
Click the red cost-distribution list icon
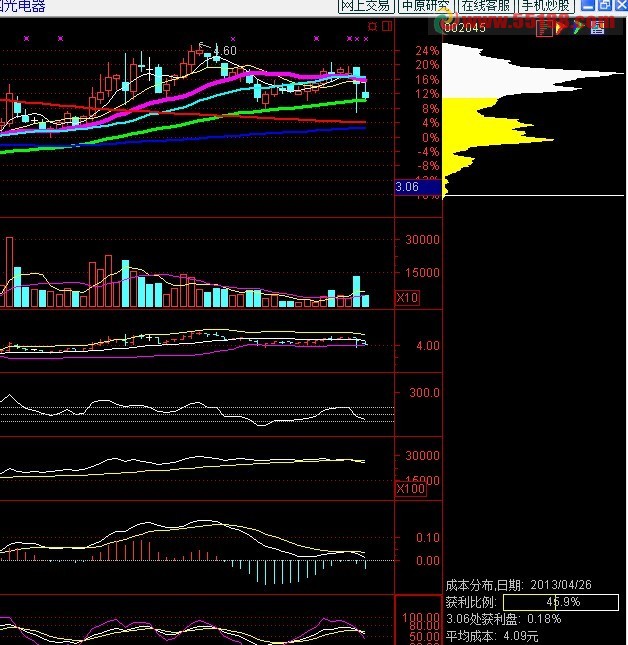544,29
